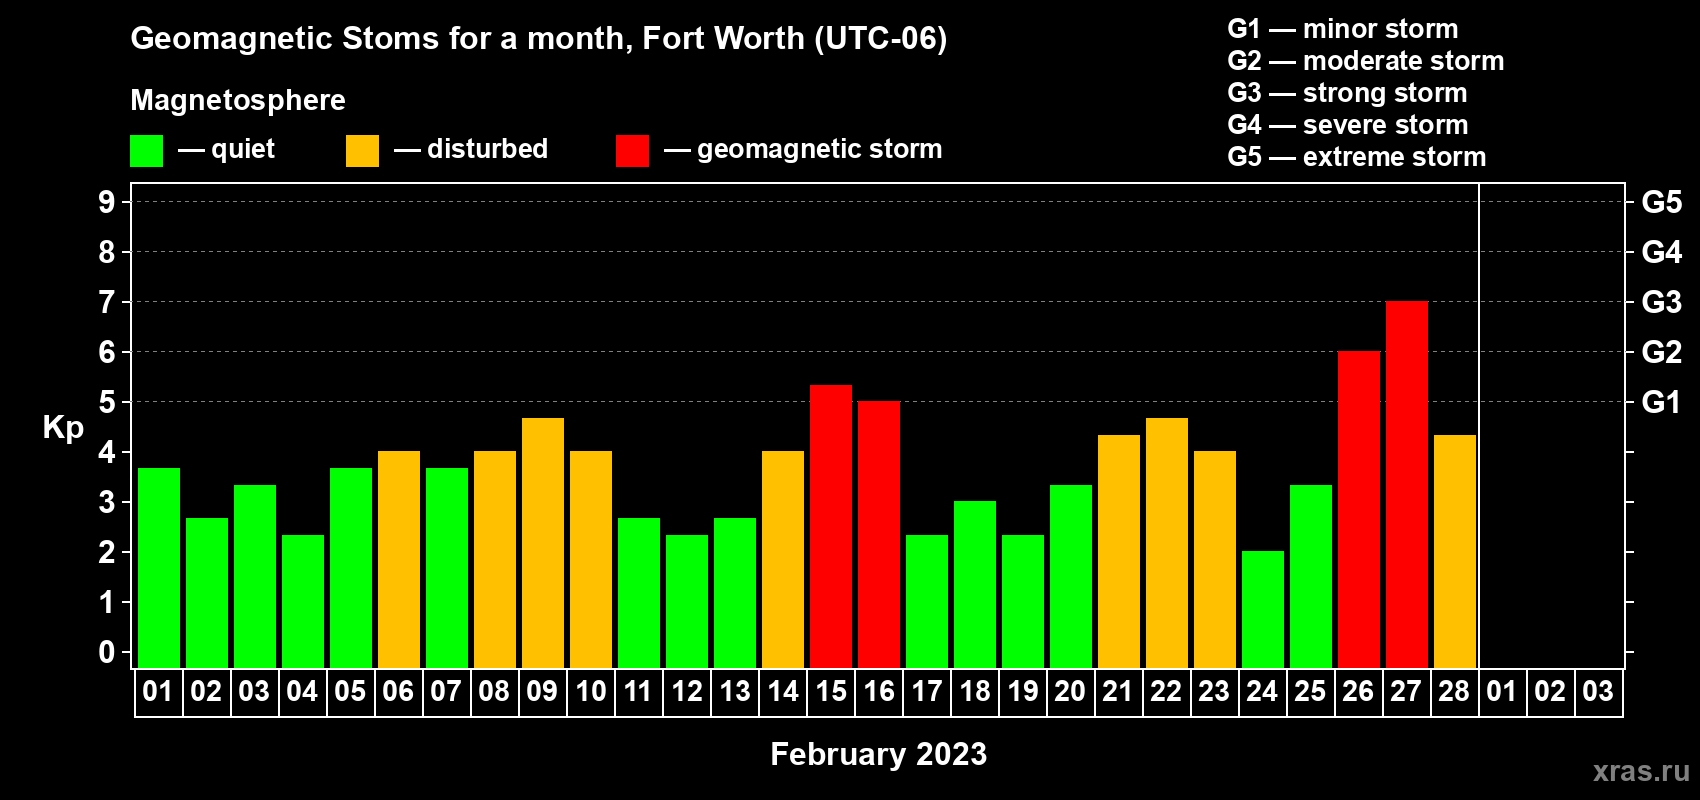Click the green quiet legend swatch
Screen dimensions: 1700x800
(x=146, y=151)
